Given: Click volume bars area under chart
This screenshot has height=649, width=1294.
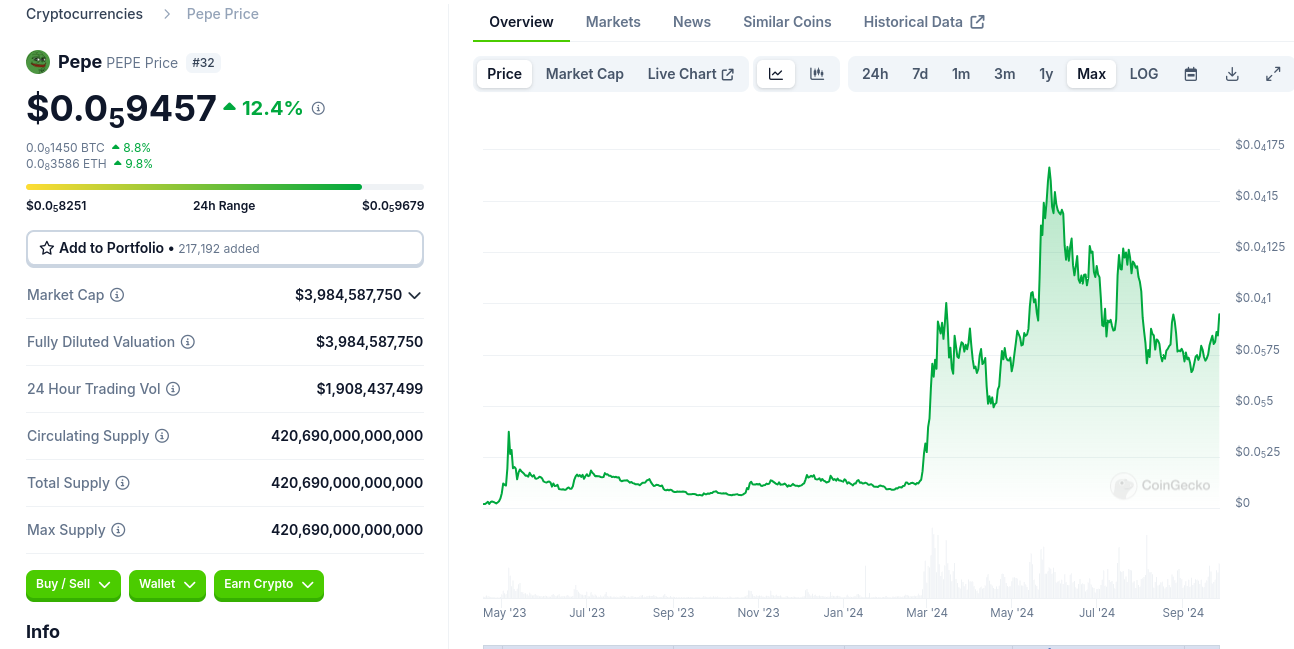Looking at the screenshot, I should 851,565.
